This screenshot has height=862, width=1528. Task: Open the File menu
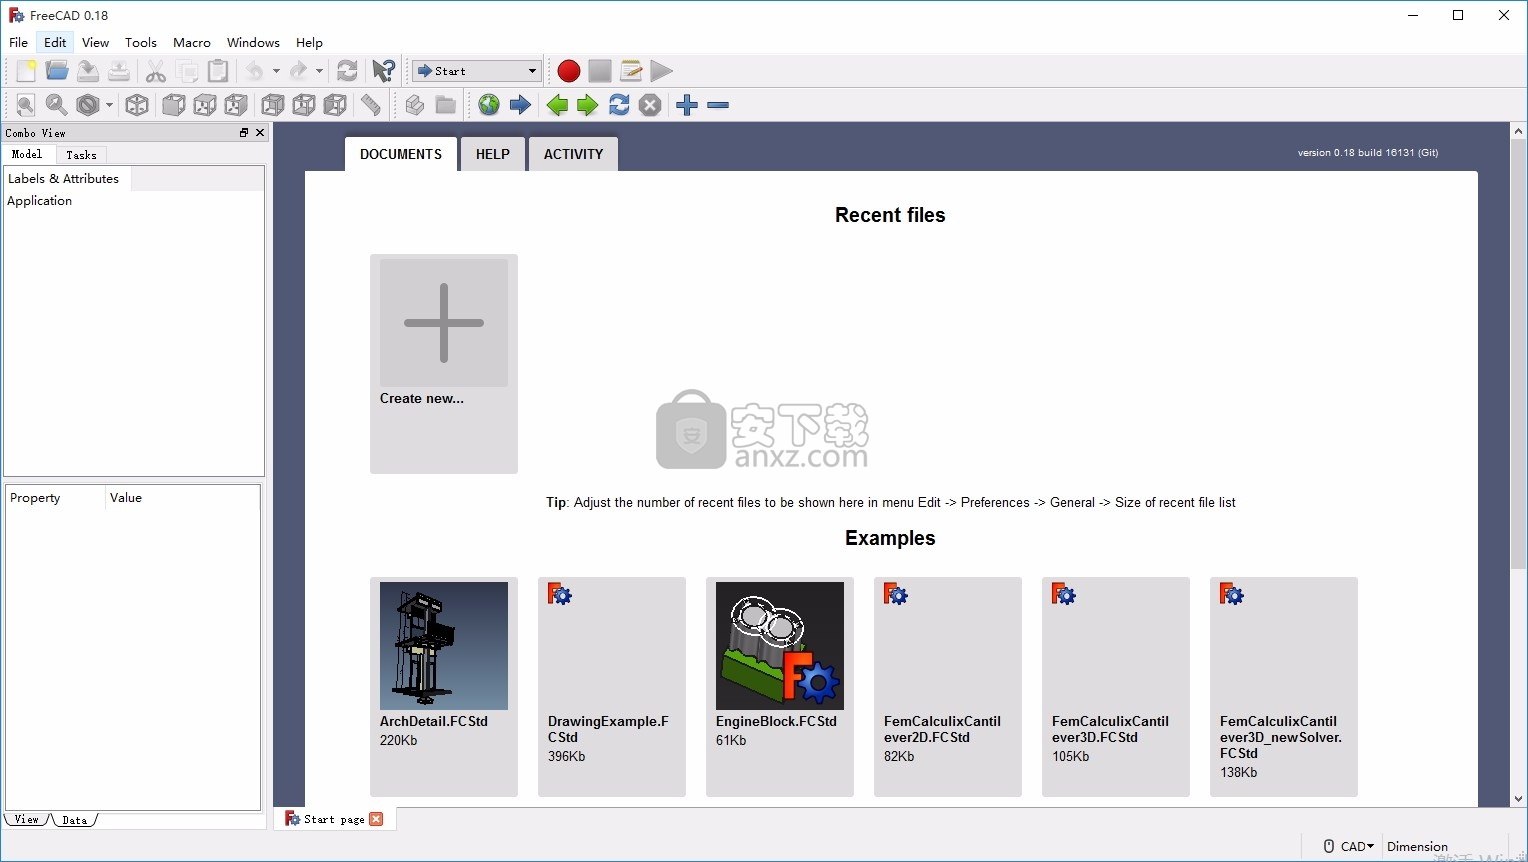tap(18, 42)
